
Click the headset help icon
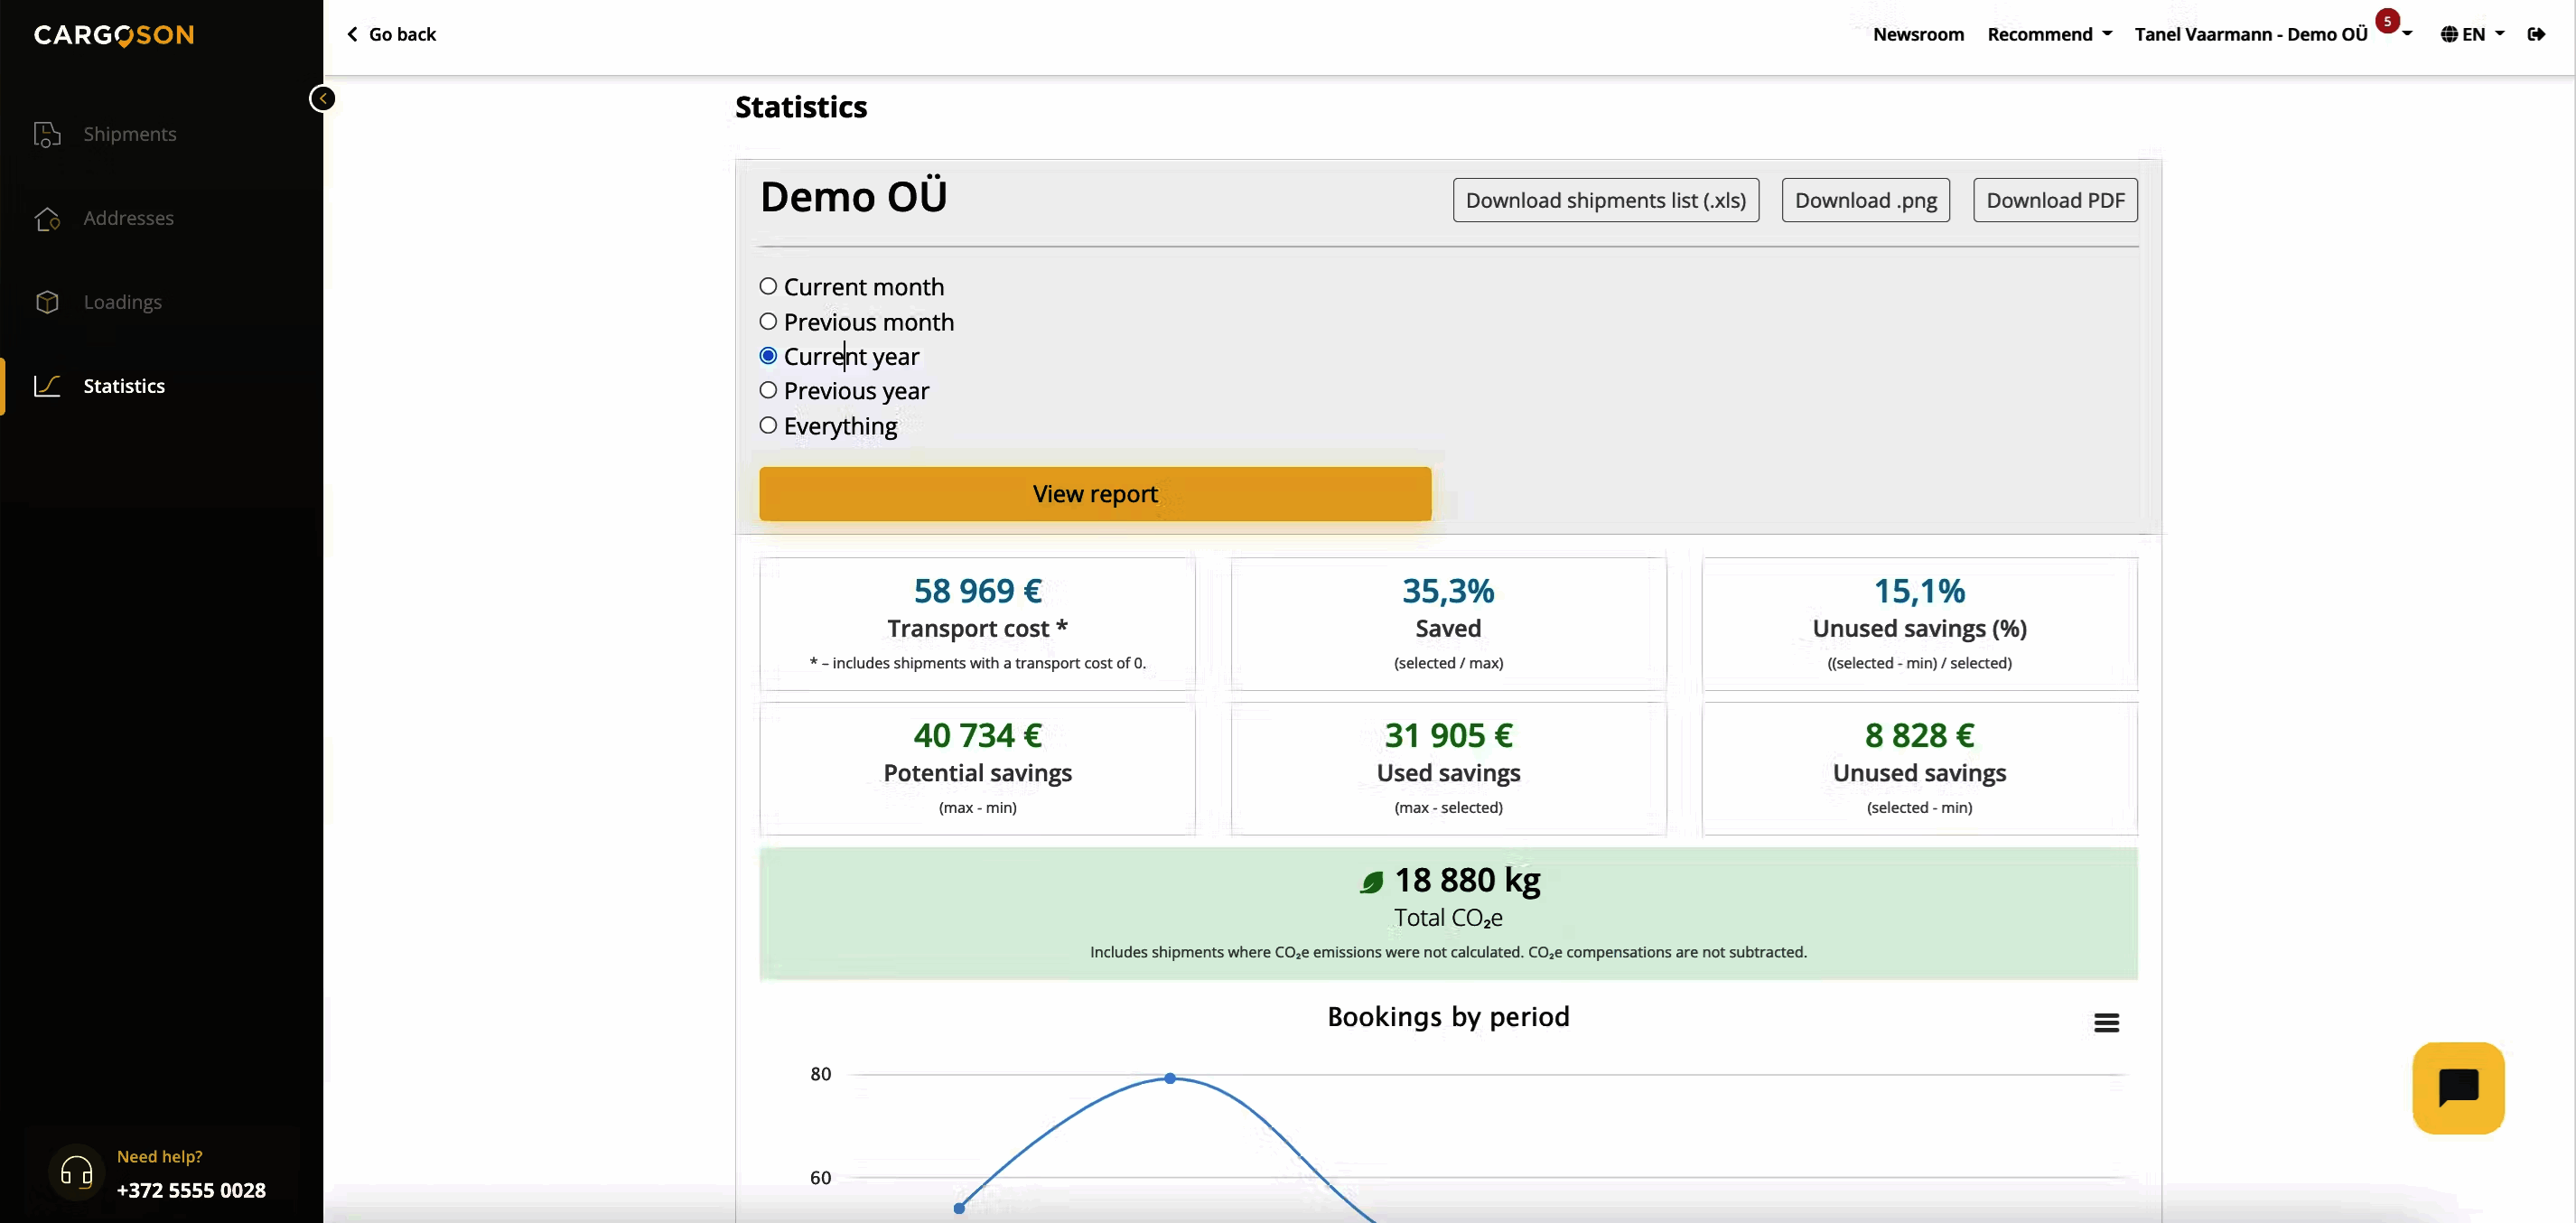point(76,1172)
